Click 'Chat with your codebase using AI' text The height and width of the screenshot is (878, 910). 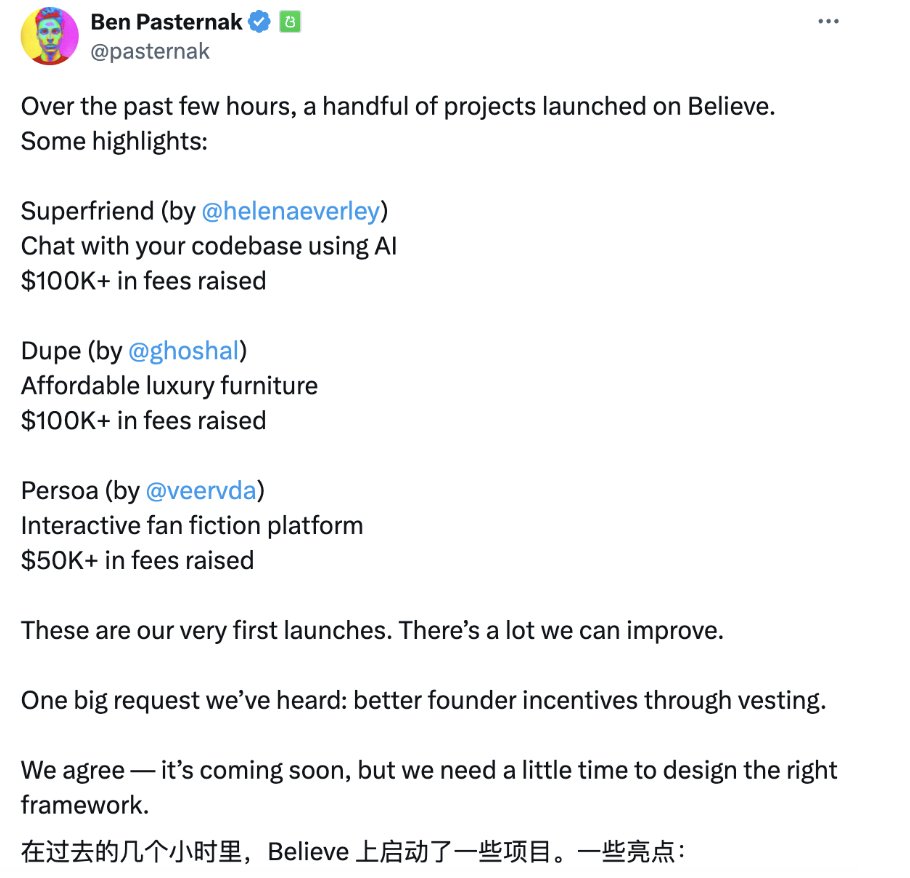coord(209,247)
